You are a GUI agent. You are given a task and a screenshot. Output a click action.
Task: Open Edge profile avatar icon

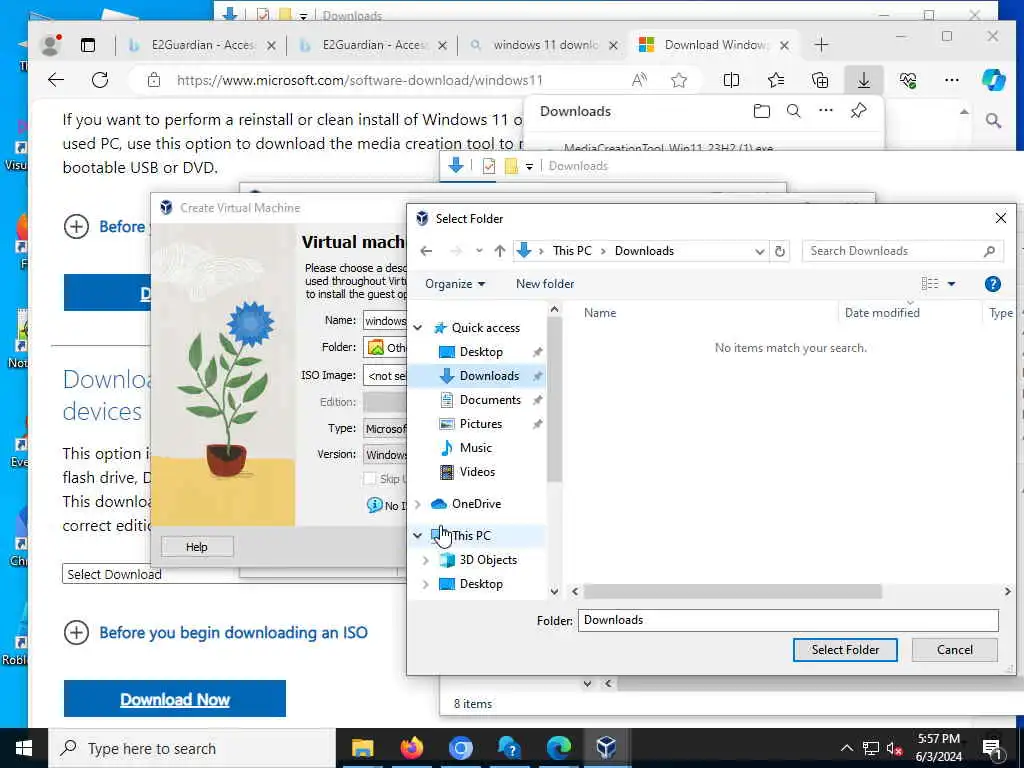(51, 44)
